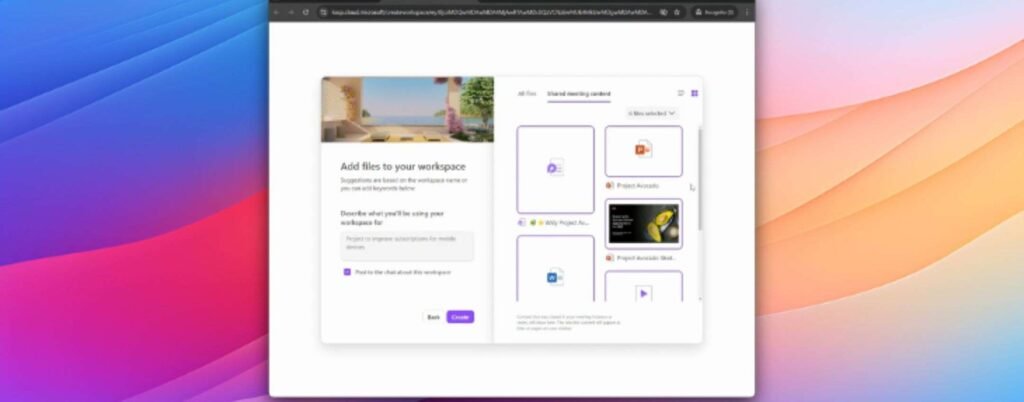Select the Word document file tile
The width and height of the screenshot is (1024, 402).
point(555,269)
